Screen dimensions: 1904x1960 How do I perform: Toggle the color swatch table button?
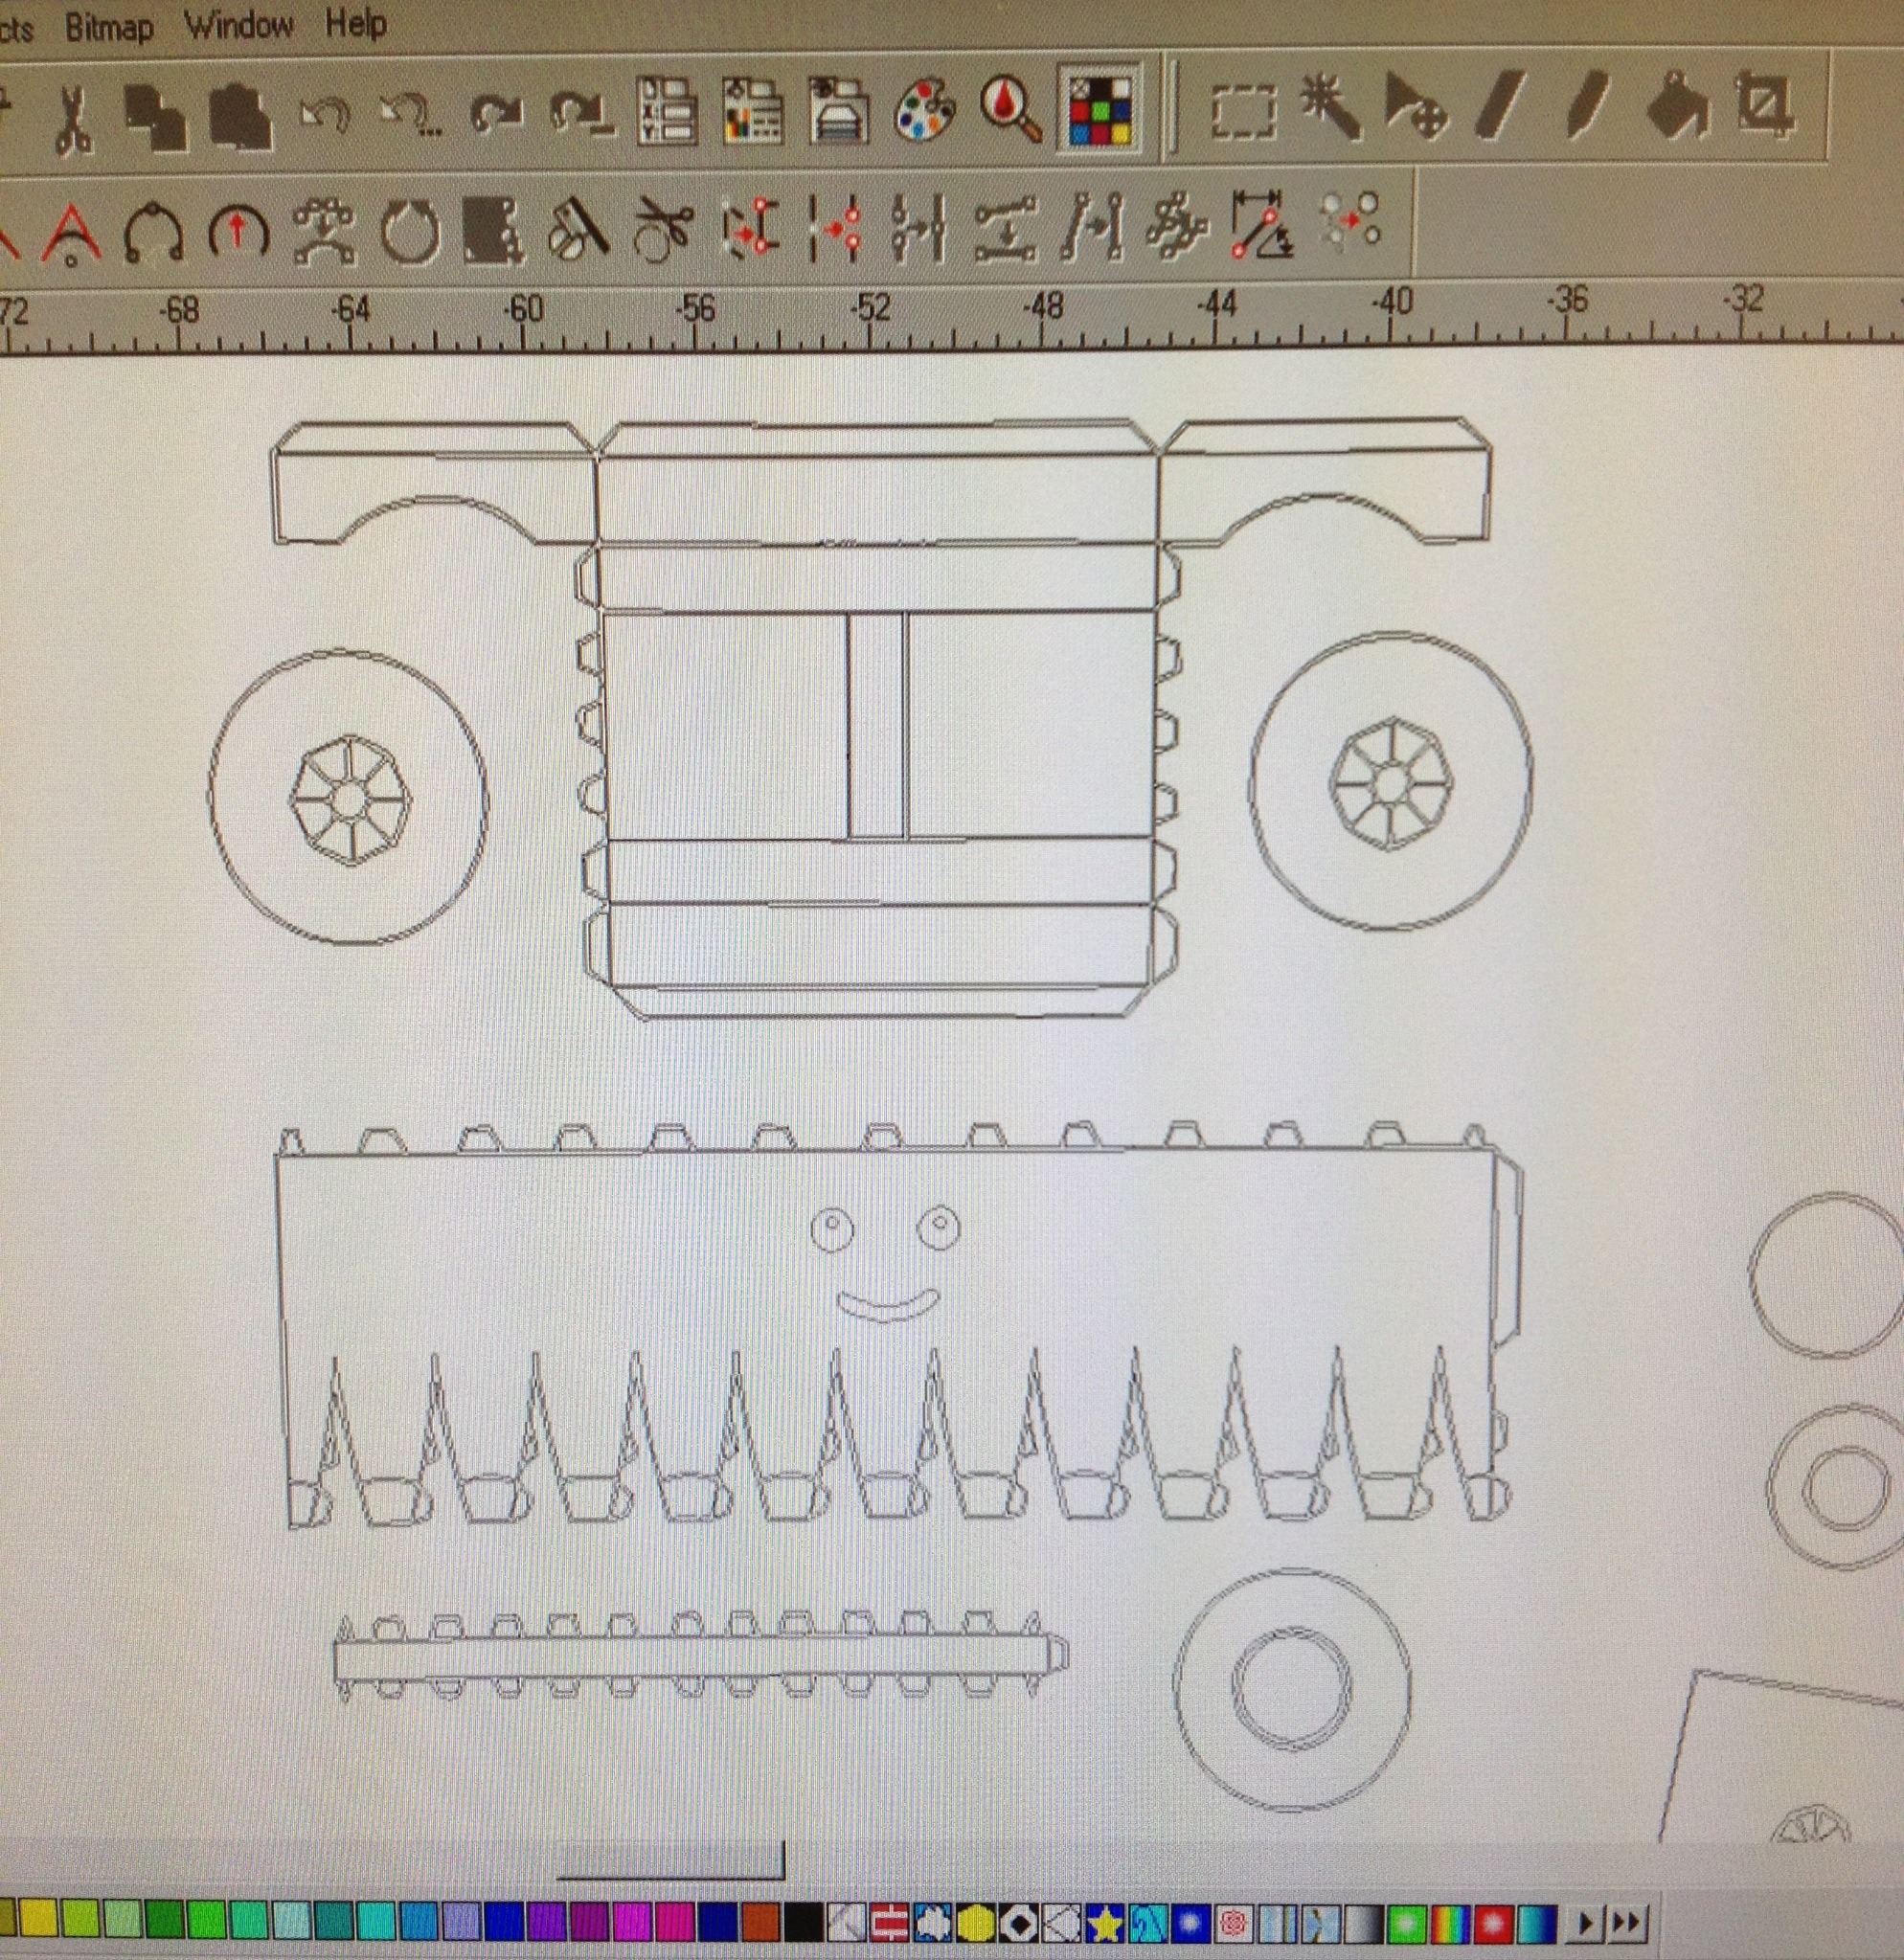1099,110
